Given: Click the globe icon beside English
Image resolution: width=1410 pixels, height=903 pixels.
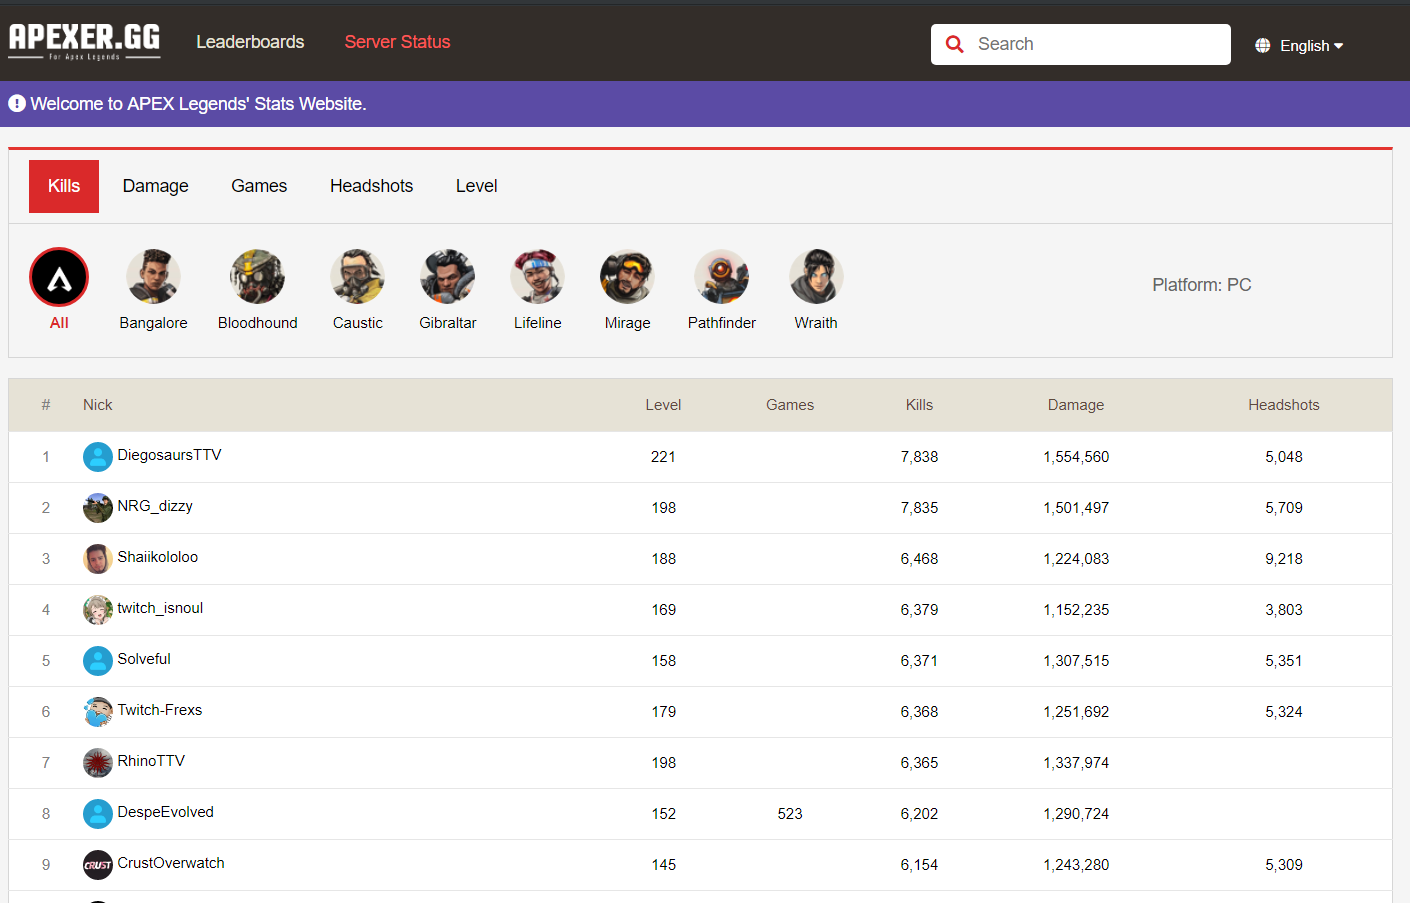Looking at the screenshot, I should (x=1262, y=45).
